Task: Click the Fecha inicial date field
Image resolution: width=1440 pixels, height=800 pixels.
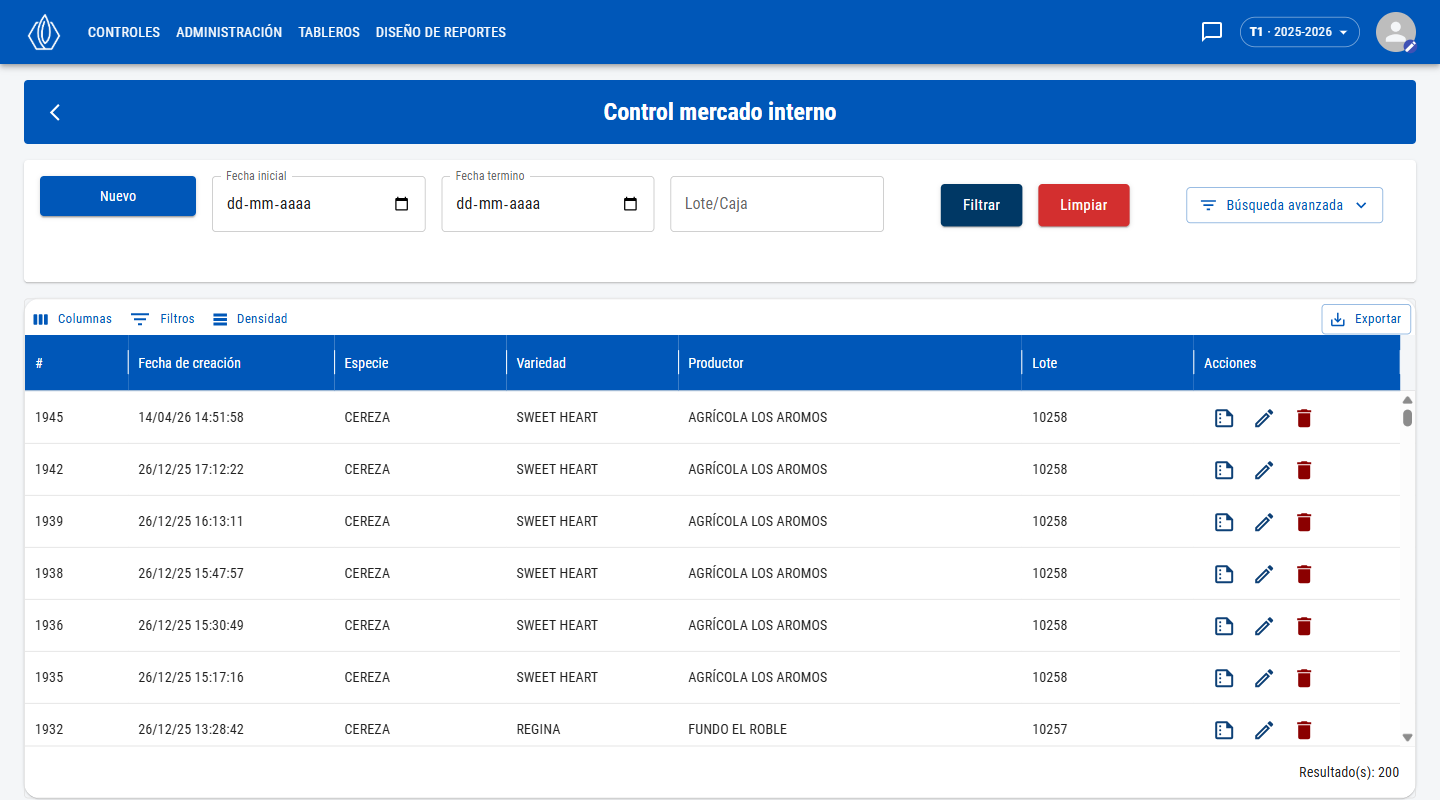Action: 319,204
